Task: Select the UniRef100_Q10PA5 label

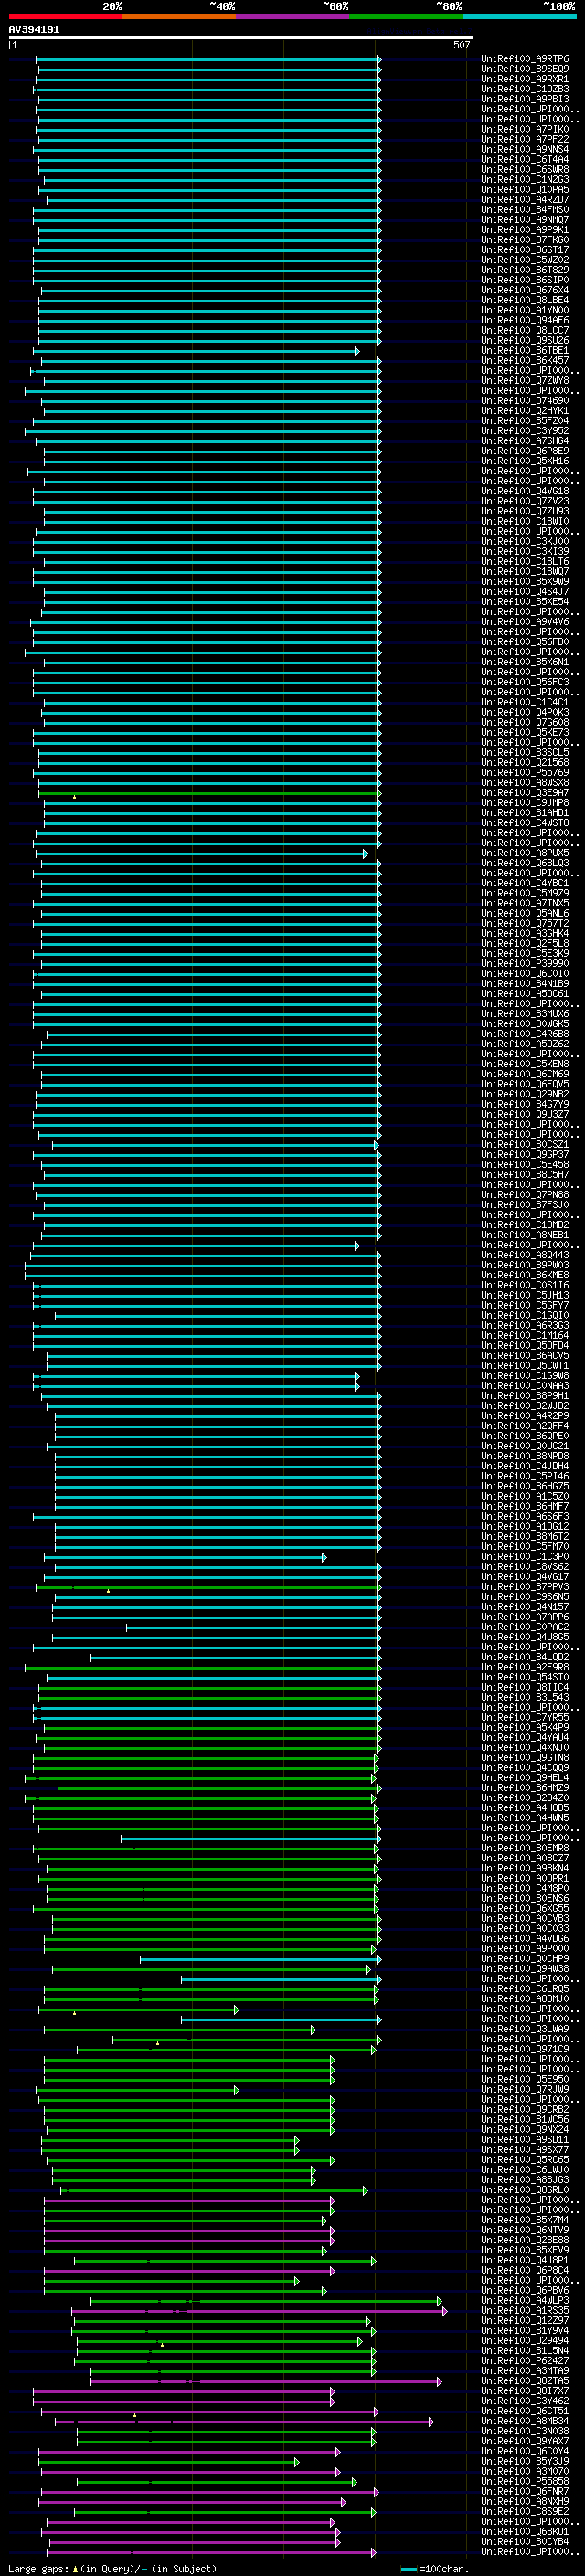Action: point(525,189)
